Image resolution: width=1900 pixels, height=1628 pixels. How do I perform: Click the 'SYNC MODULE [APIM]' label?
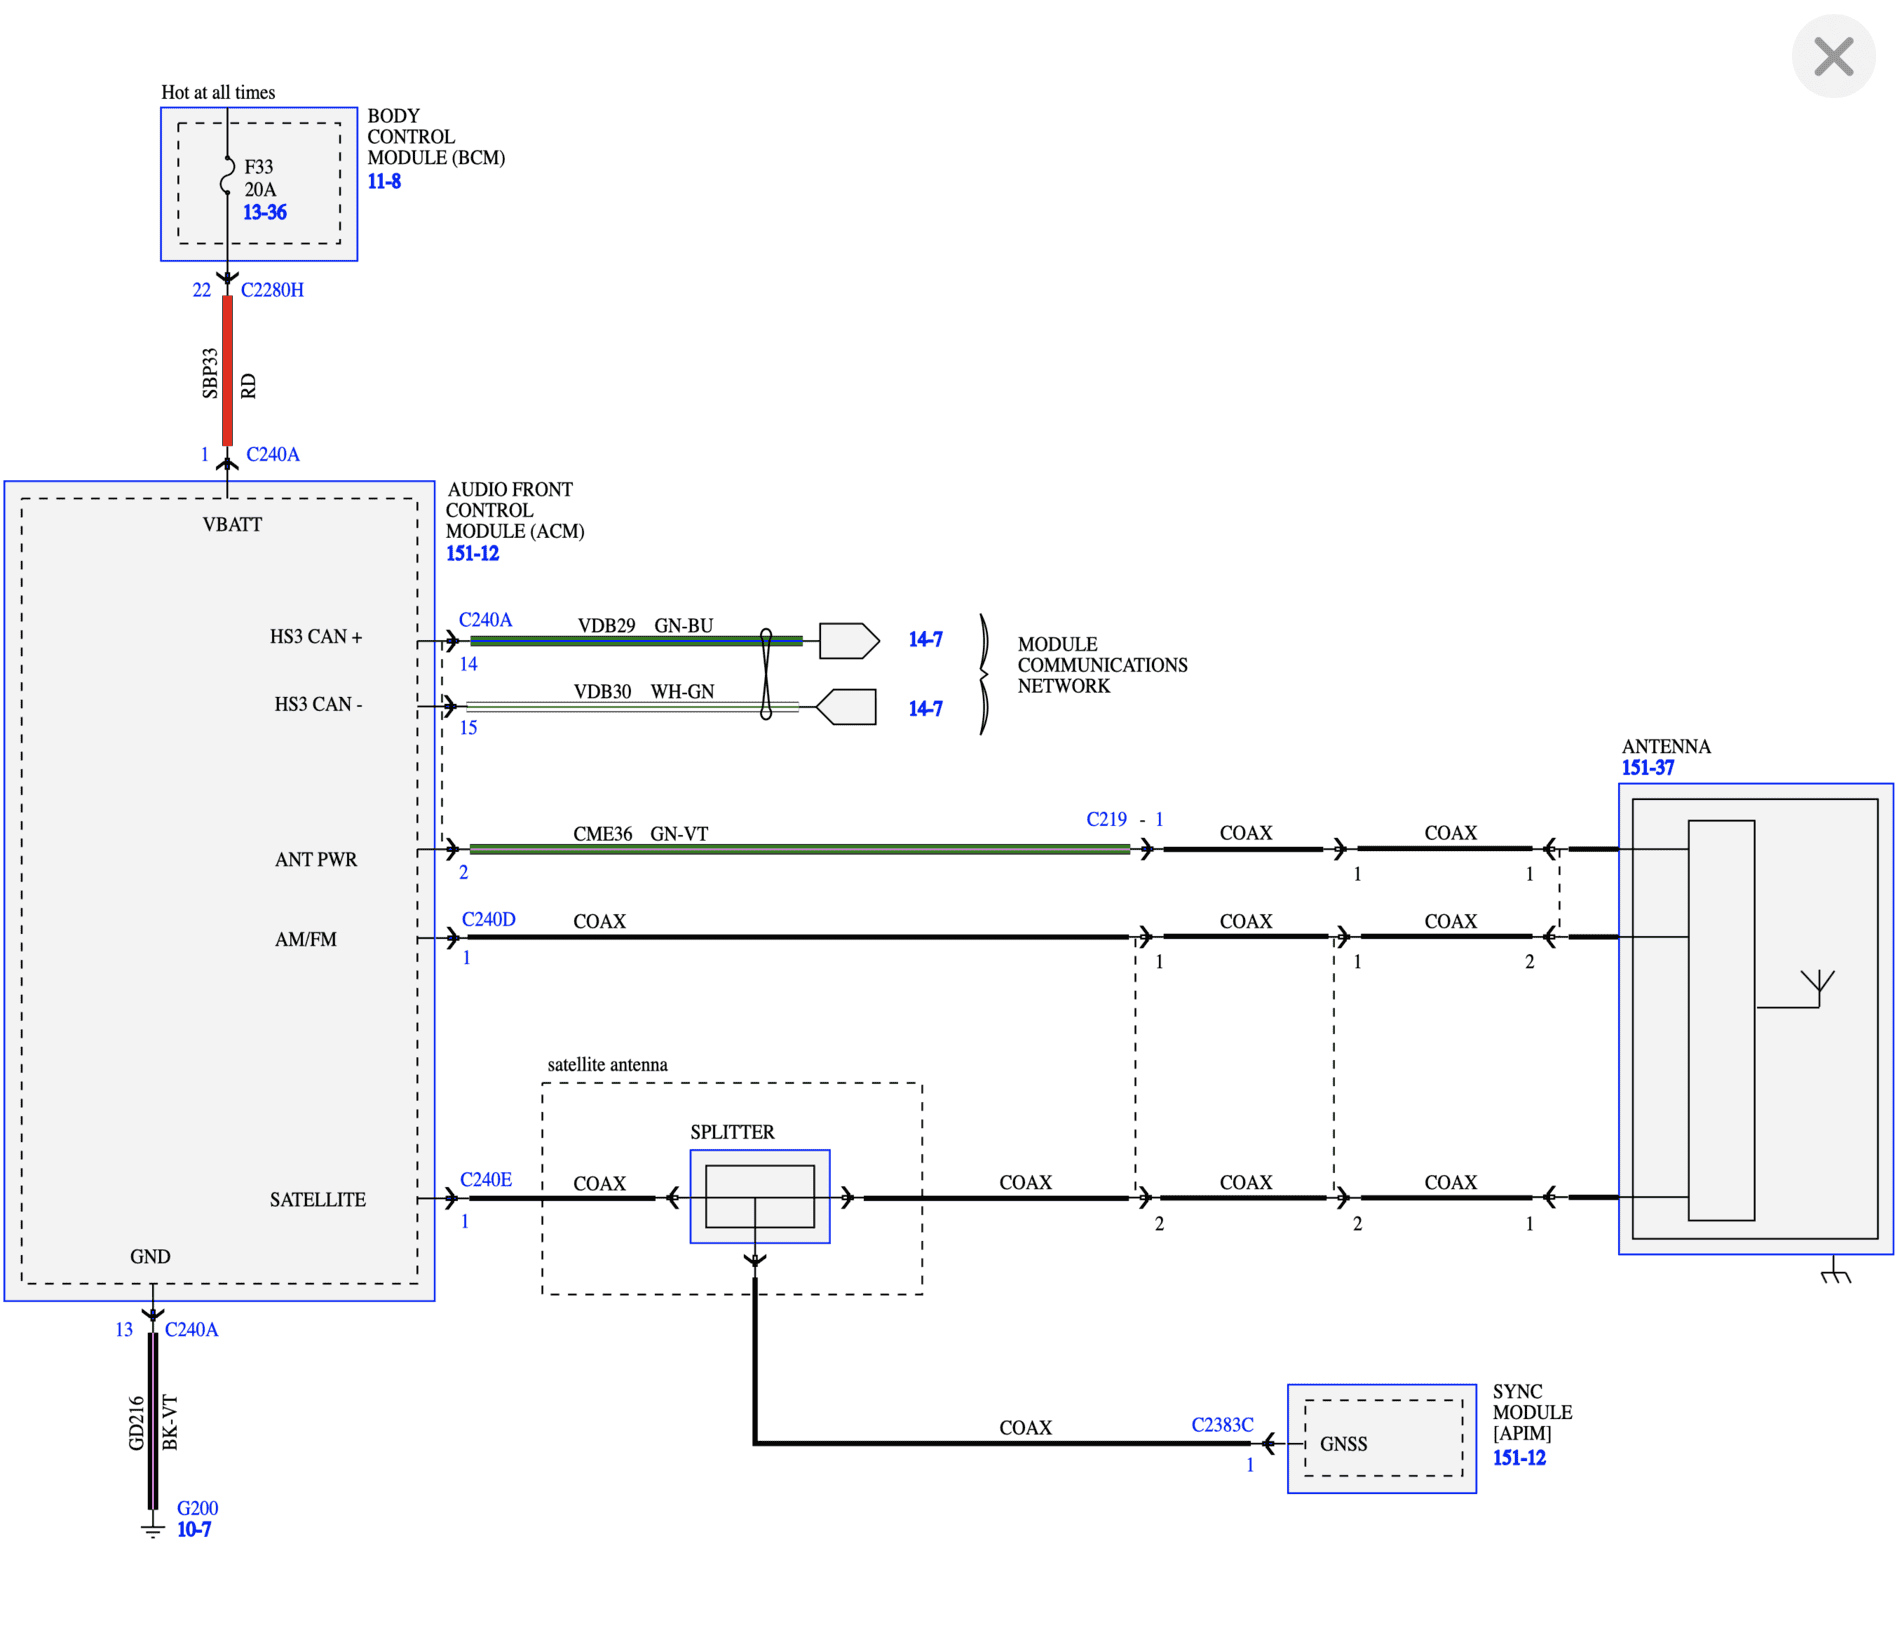pos(1532,1412)
